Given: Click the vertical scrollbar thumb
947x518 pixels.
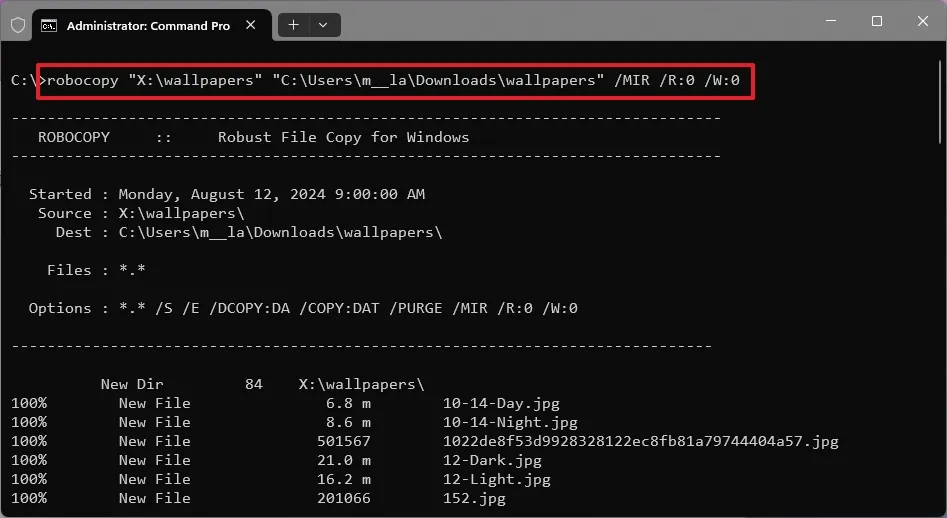Looking at the screenshot, I should click(940, 101).
